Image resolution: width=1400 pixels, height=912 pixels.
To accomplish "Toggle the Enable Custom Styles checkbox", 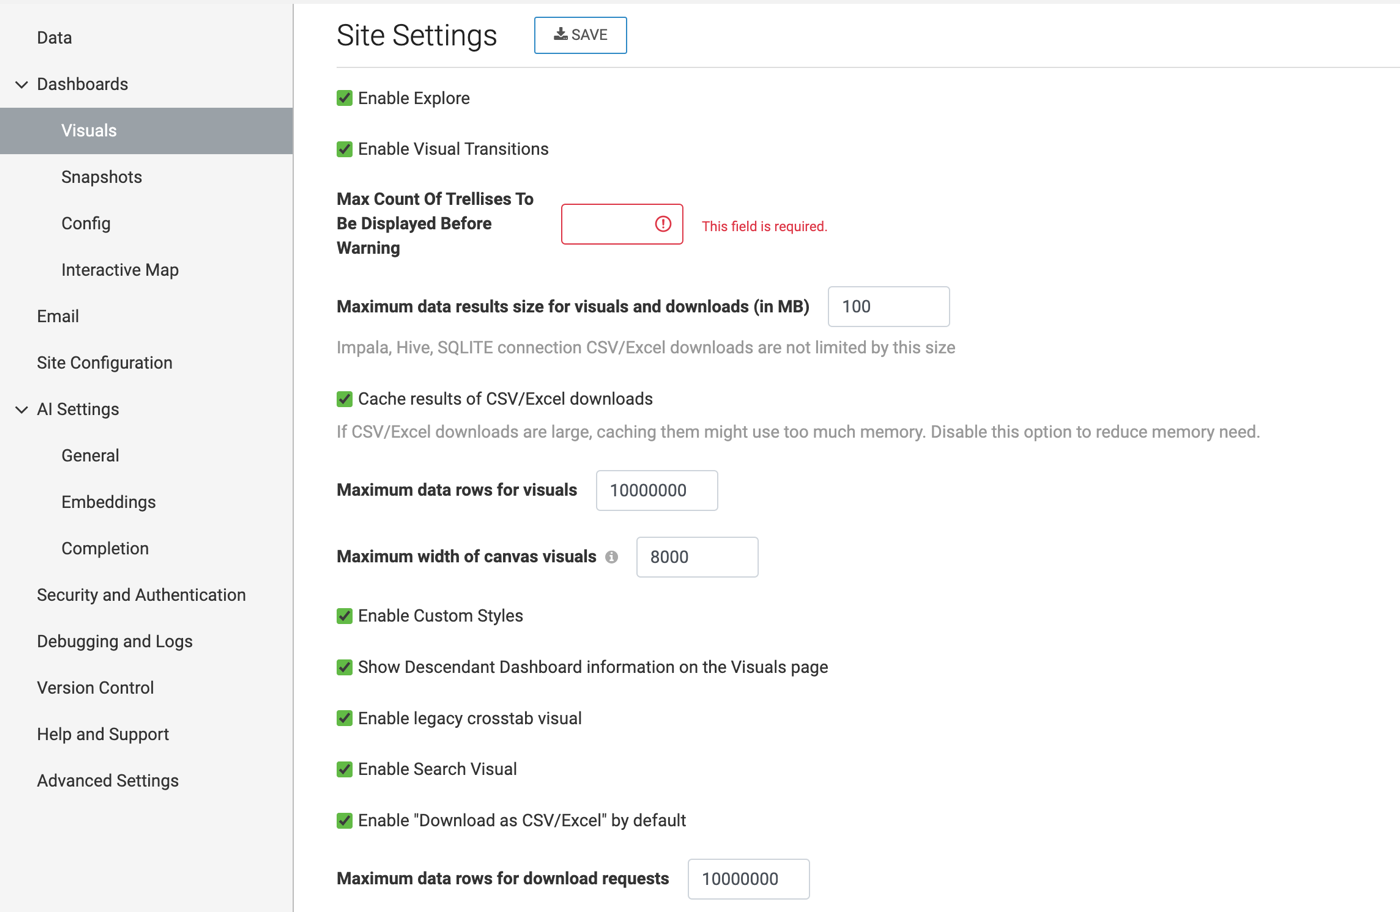I will pos(345,616).
